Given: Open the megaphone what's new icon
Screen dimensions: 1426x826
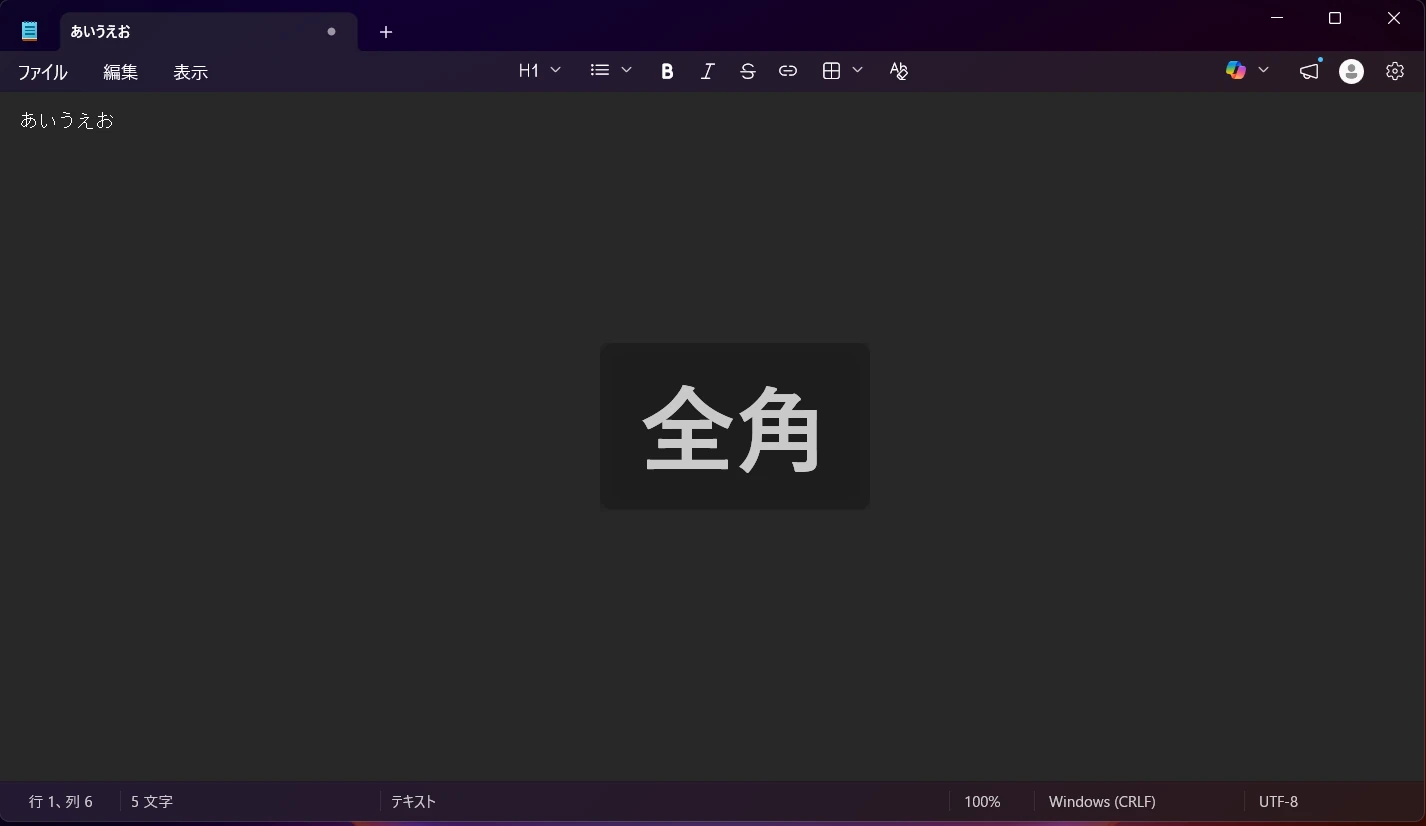Looking at the screenshot, I should coord(1309,70).
